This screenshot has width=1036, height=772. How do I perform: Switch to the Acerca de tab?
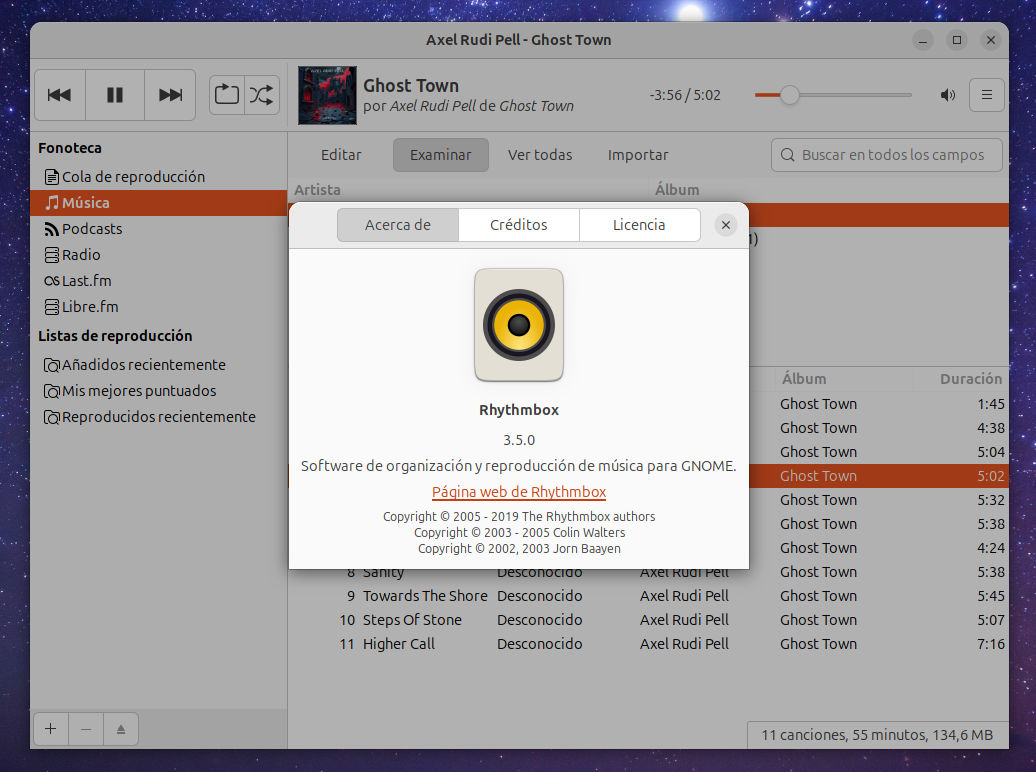(398, 225)
